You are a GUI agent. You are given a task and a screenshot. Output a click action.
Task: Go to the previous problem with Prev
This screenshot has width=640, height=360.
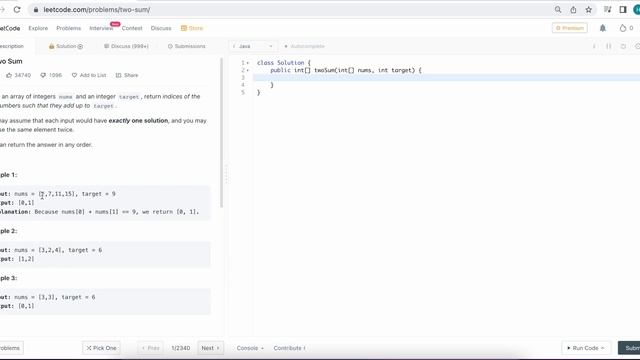[151, 348]
